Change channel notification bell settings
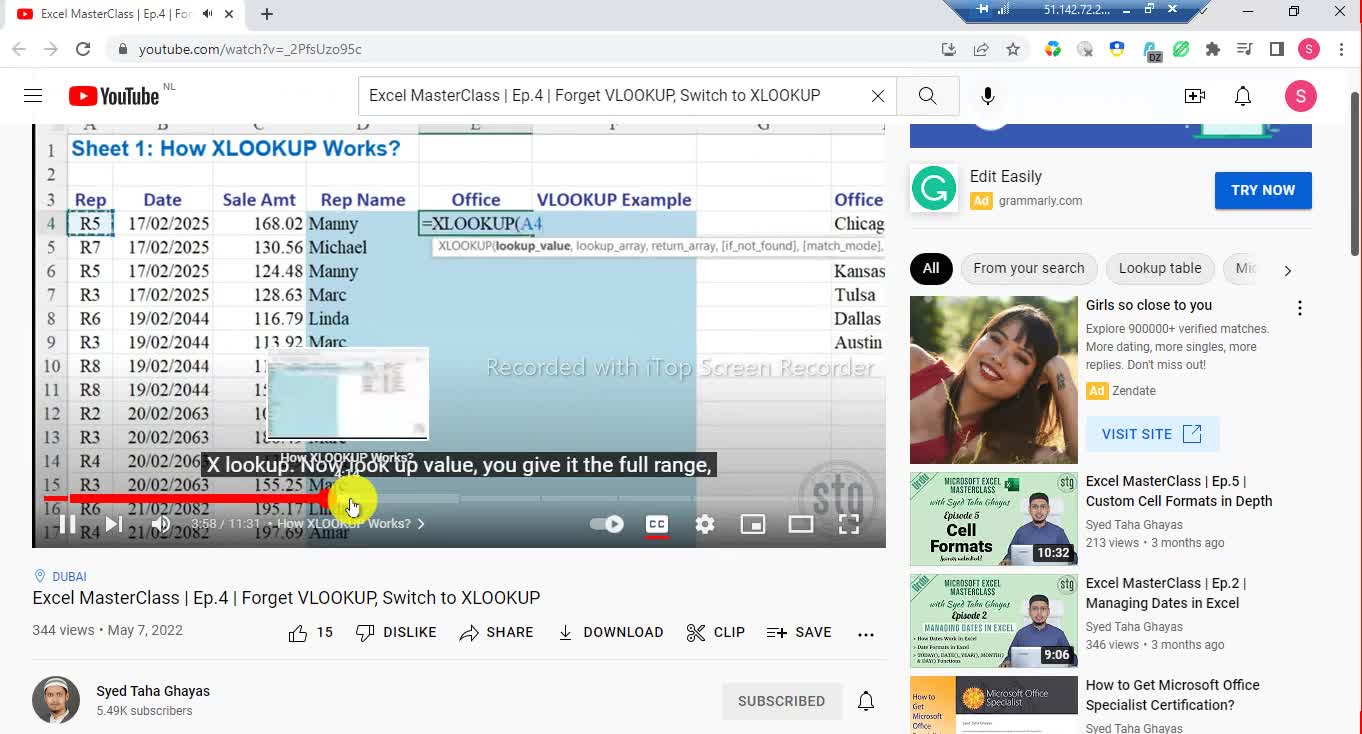 click(866, 702)
